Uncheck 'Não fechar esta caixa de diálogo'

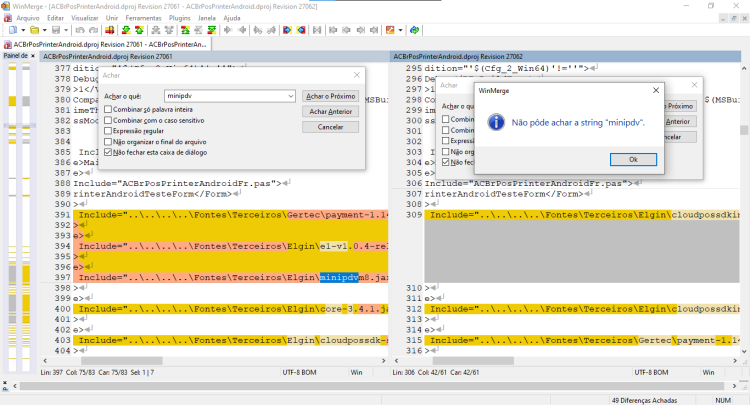point(108,153)
